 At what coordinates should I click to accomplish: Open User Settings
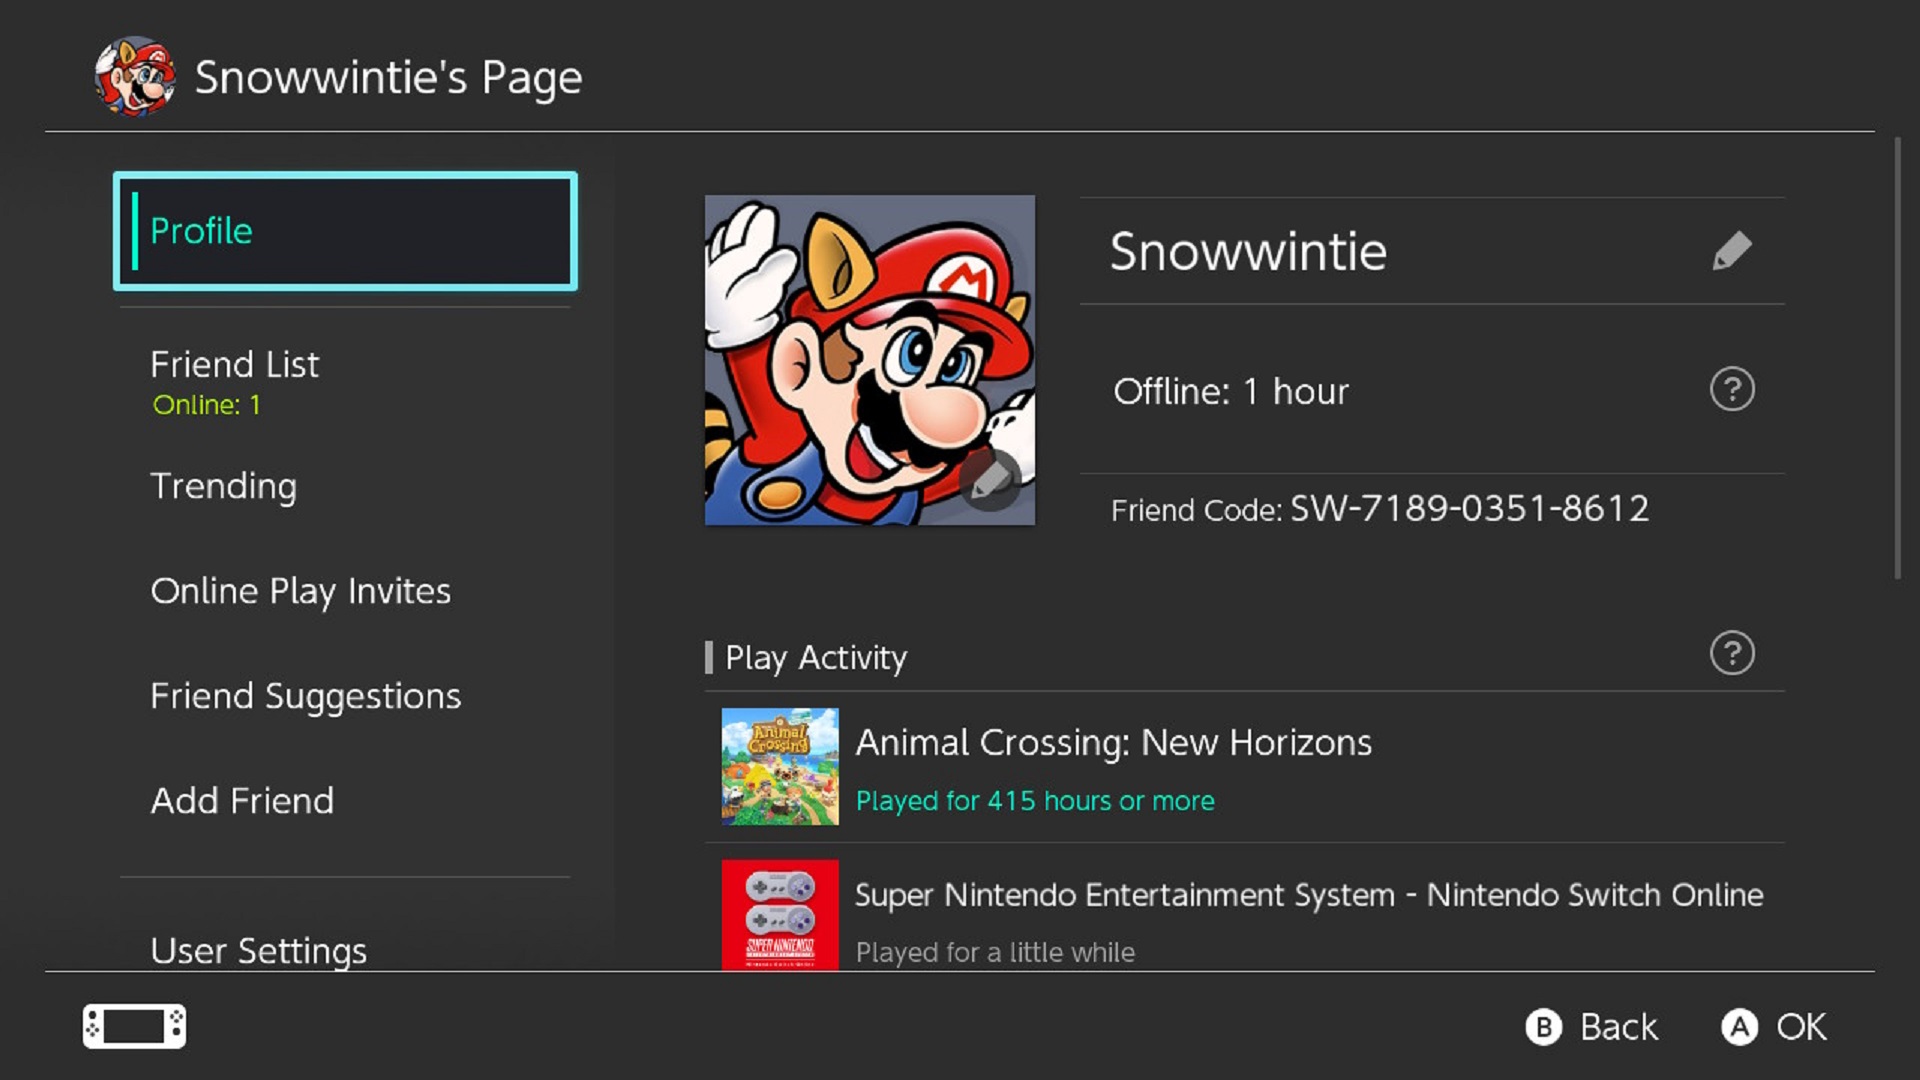tap(257, 950)
